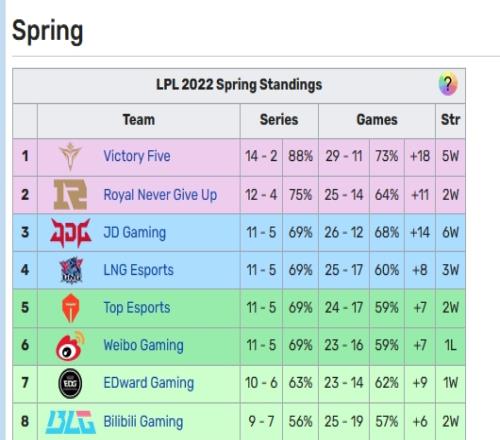Follow the Bilibili Gaming link
The image size is (500, 440).
click(x=143, y=422)
